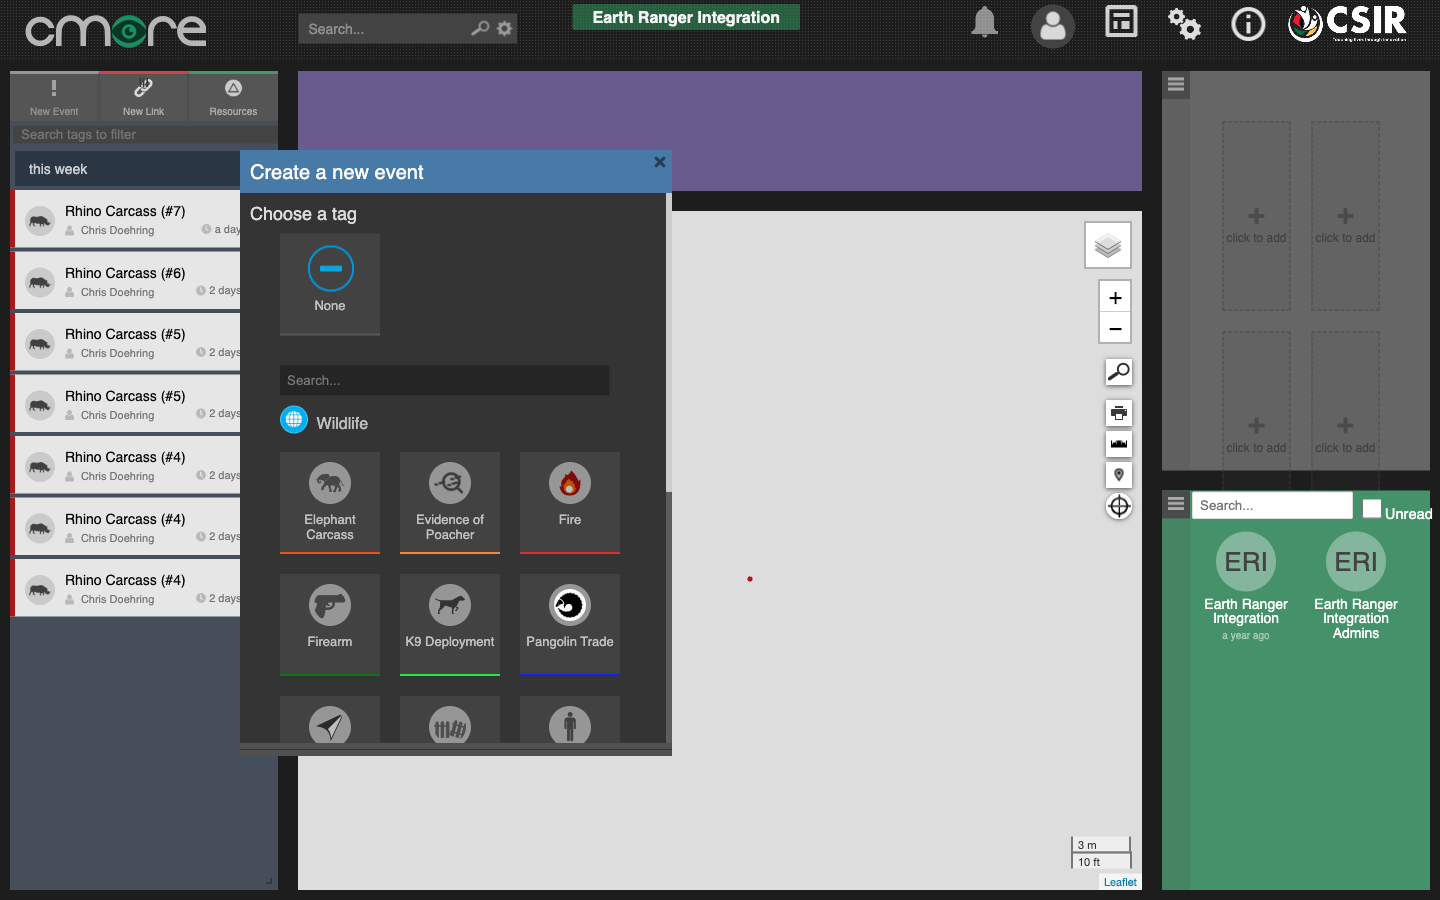Image resolution: width=1440 pixels, height=900 pixels.
Task: Focus the chat panel Search field
Action: [x=1272, y=505]
